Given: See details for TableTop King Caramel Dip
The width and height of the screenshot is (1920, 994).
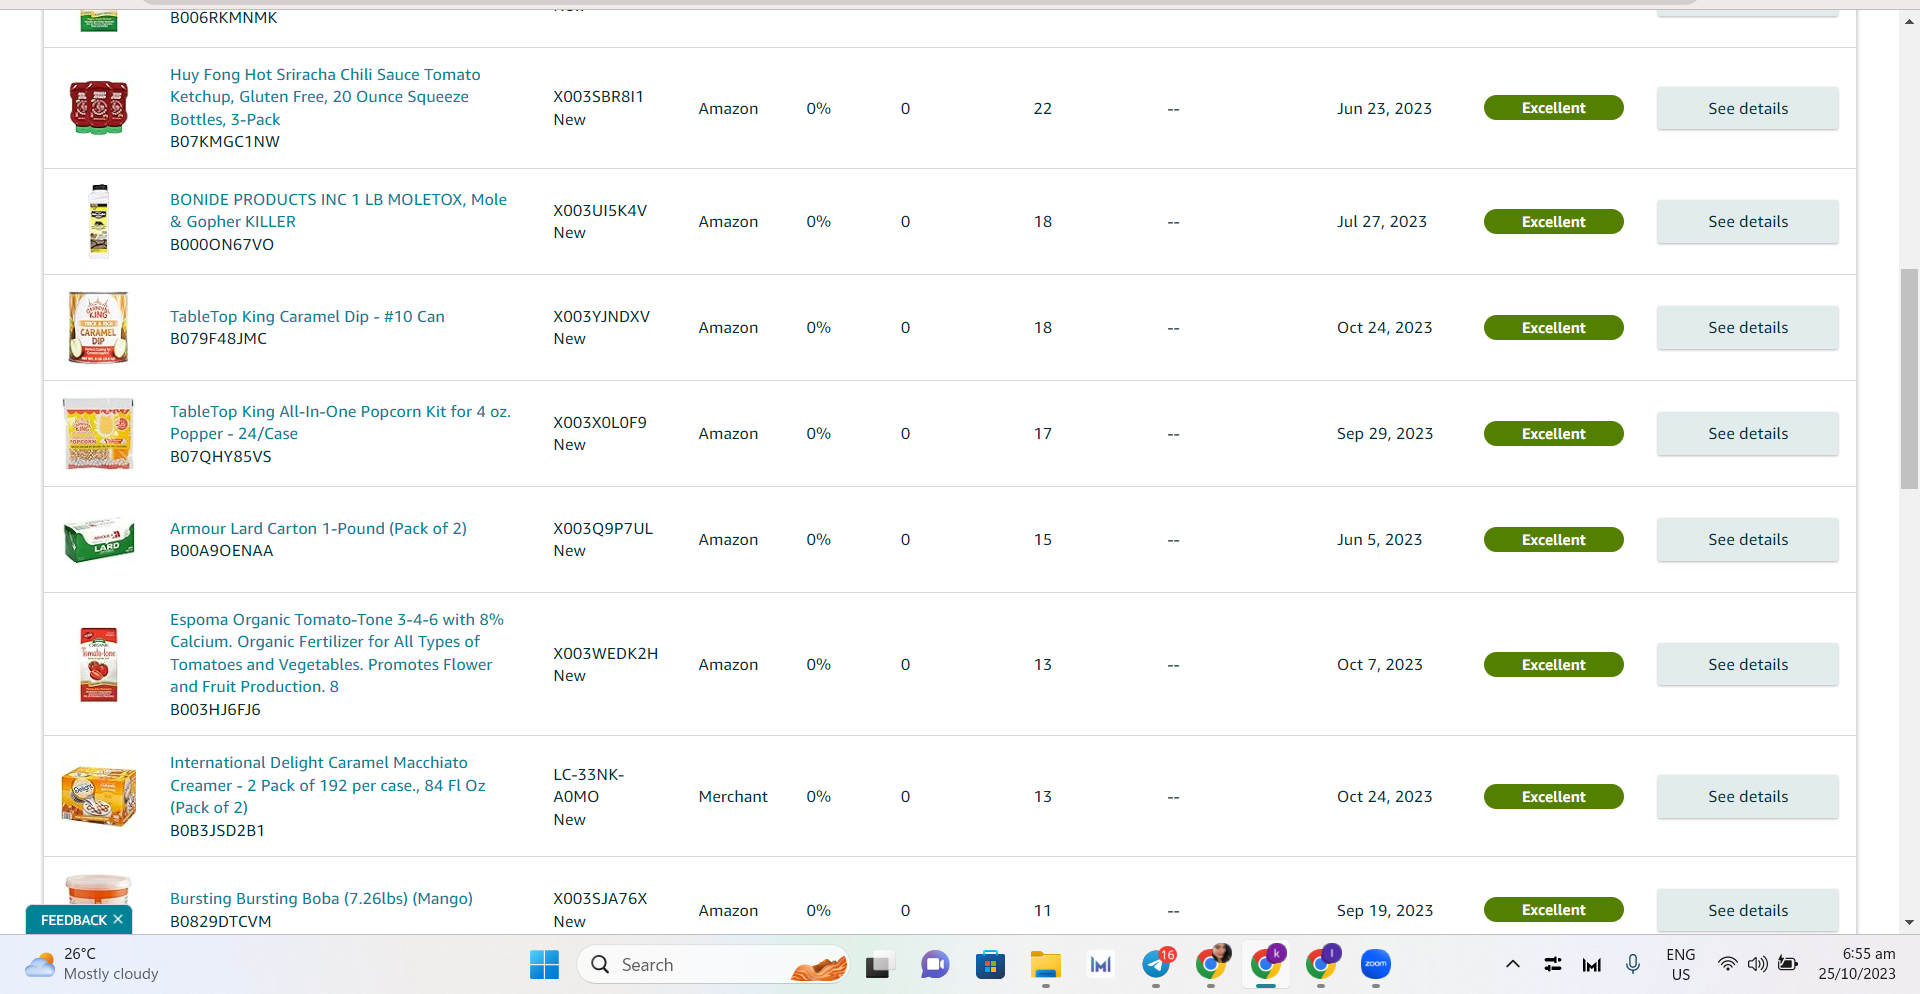Looking at the screenshot, I should pos(1747,327).
